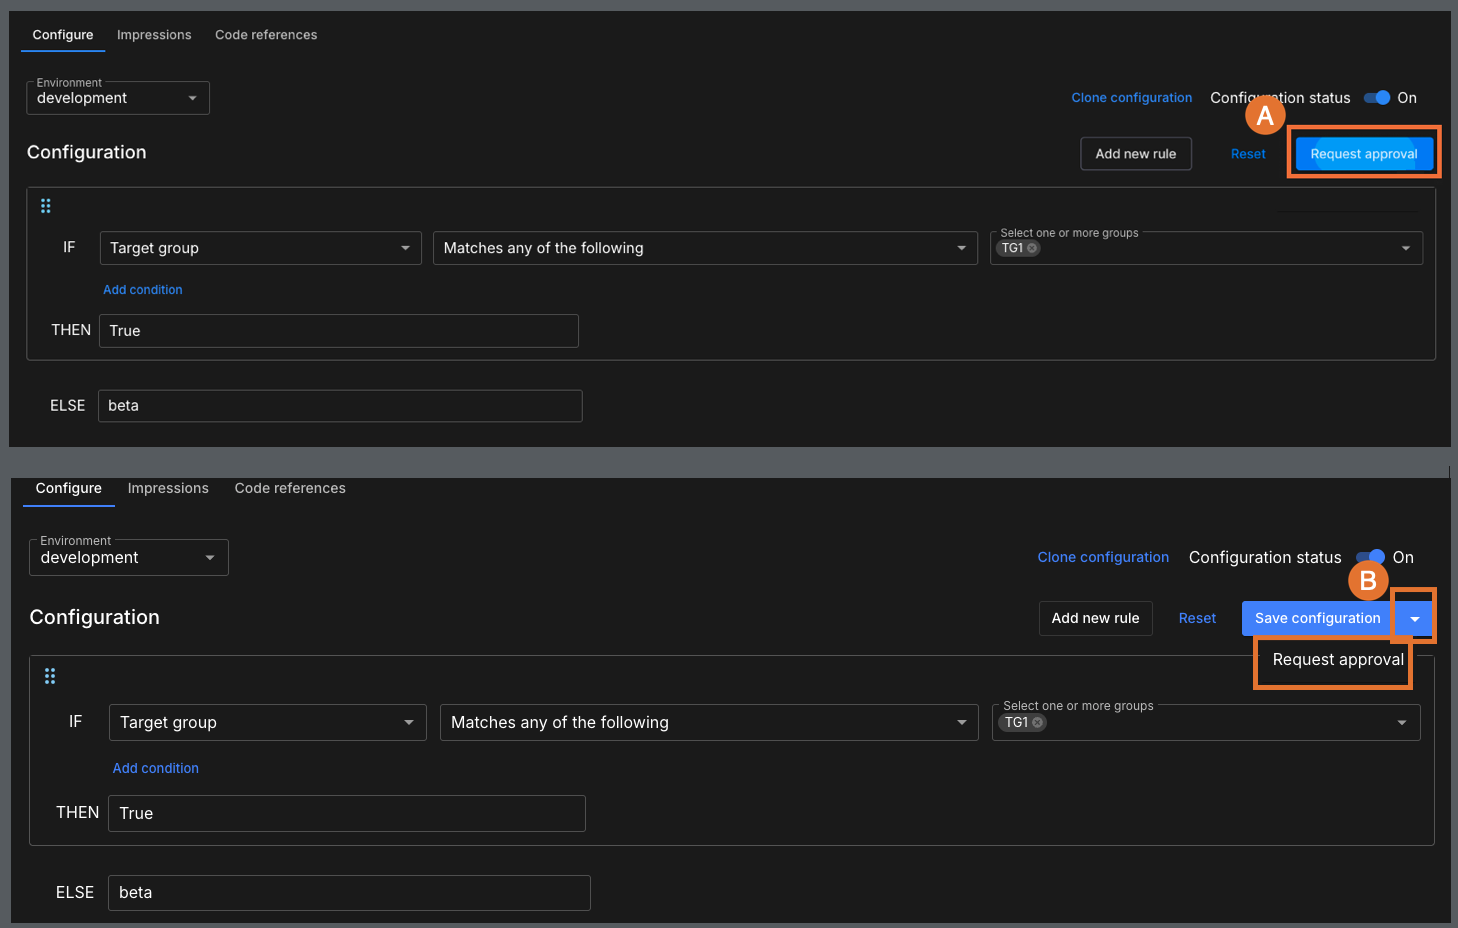Screen dimensions: 1458x928
Task: Expand the Matches any of the following dropdown
Action: pyautogui.click(x=704, y=247)
